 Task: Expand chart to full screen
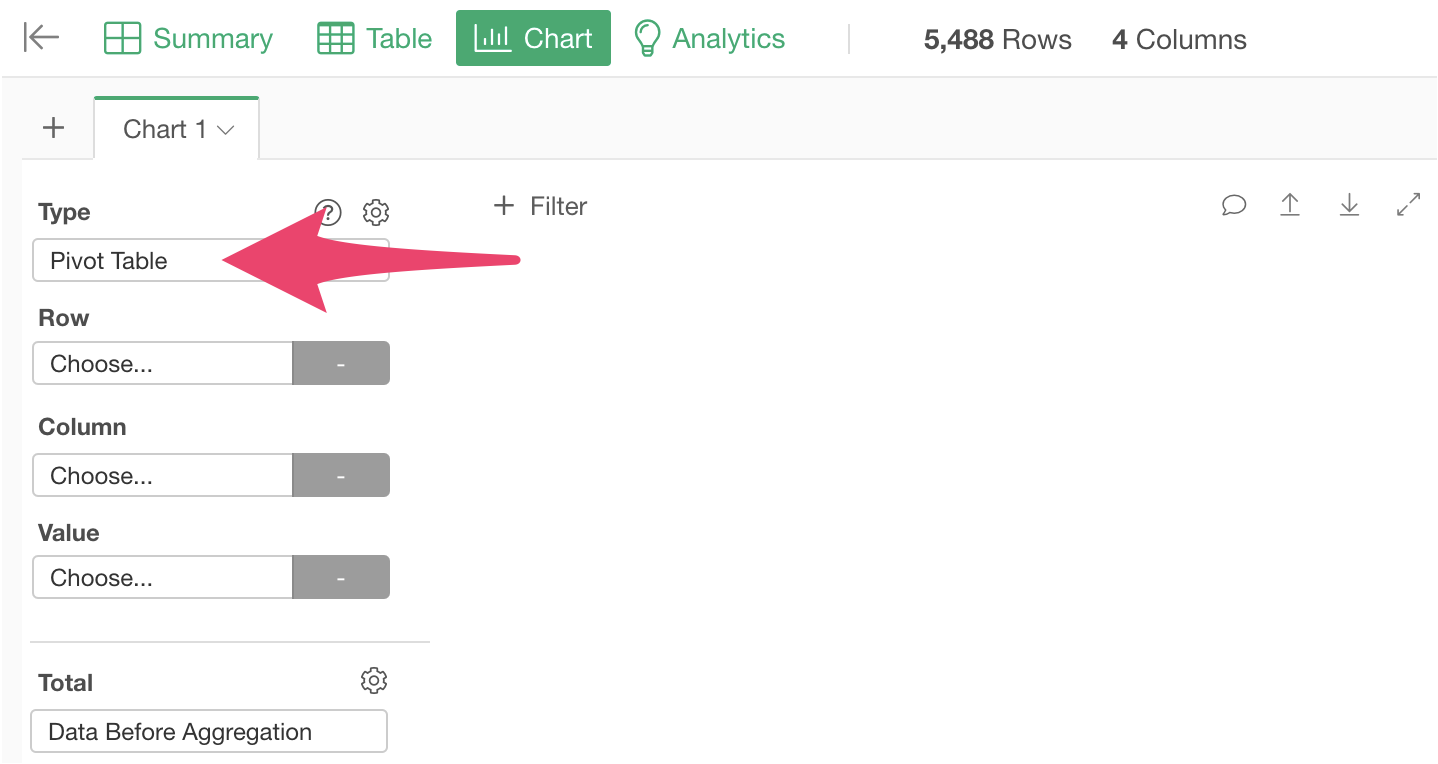(x=1408, y=205)
